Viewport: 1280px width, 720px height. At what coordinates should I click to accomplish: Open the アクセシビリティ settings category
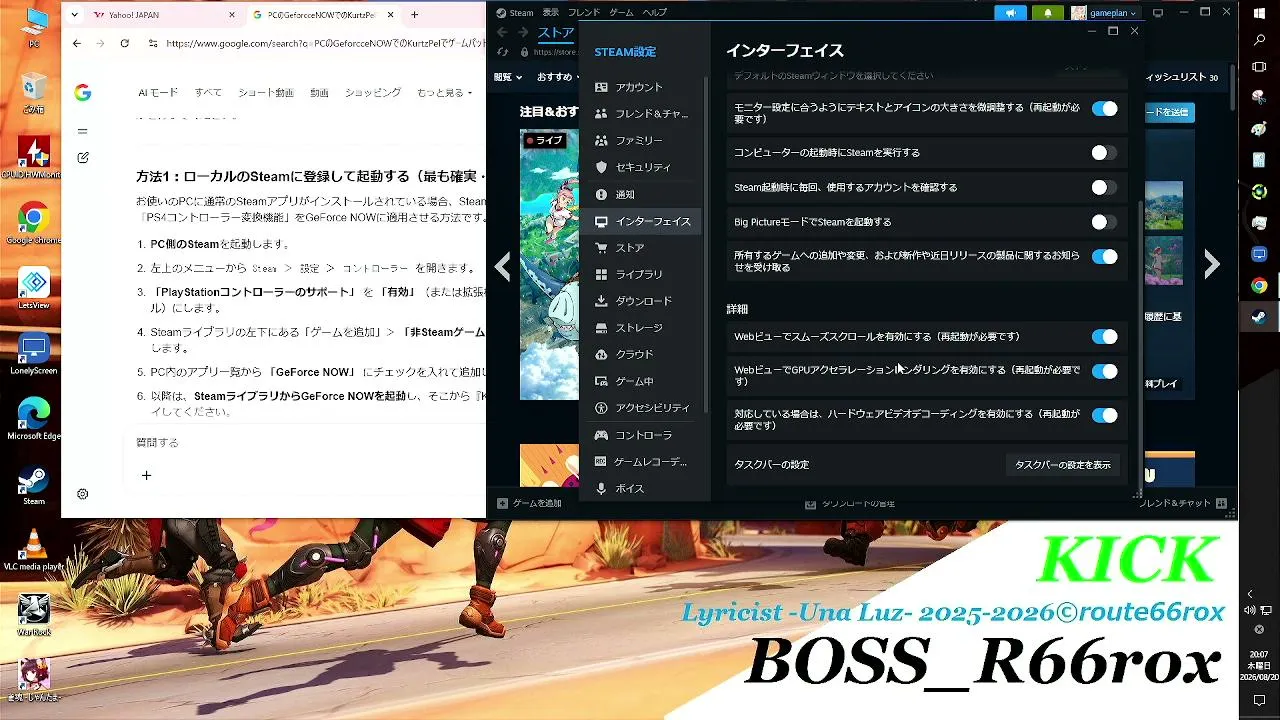pos(640,408)
